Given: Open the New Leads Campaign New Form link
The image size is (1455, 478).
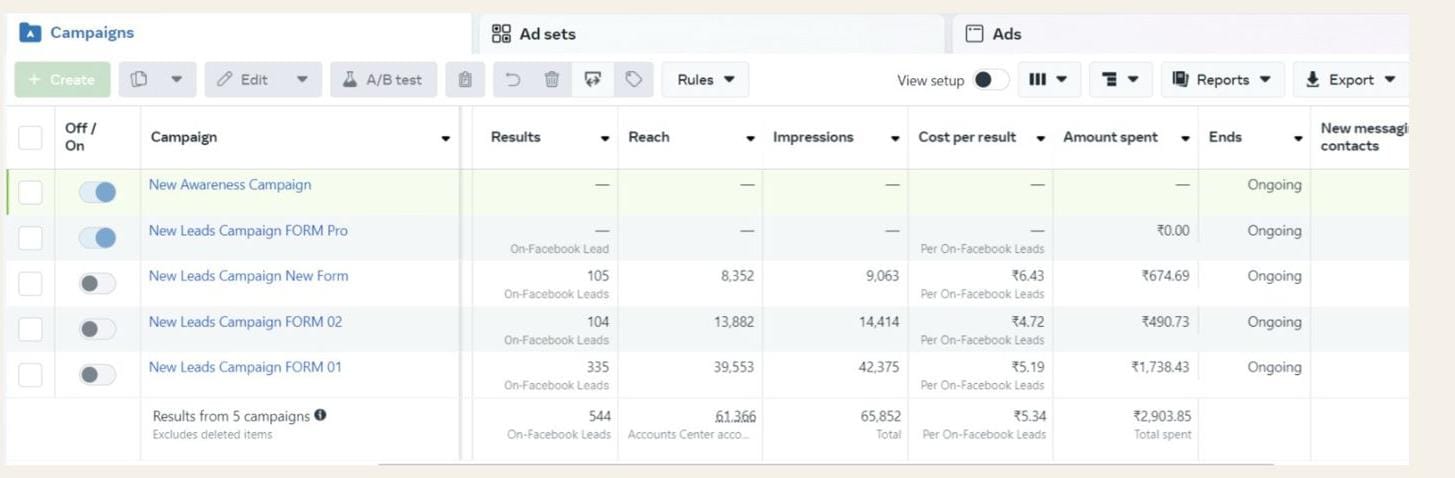Looking at the screenshot, I should click(248, 276).
